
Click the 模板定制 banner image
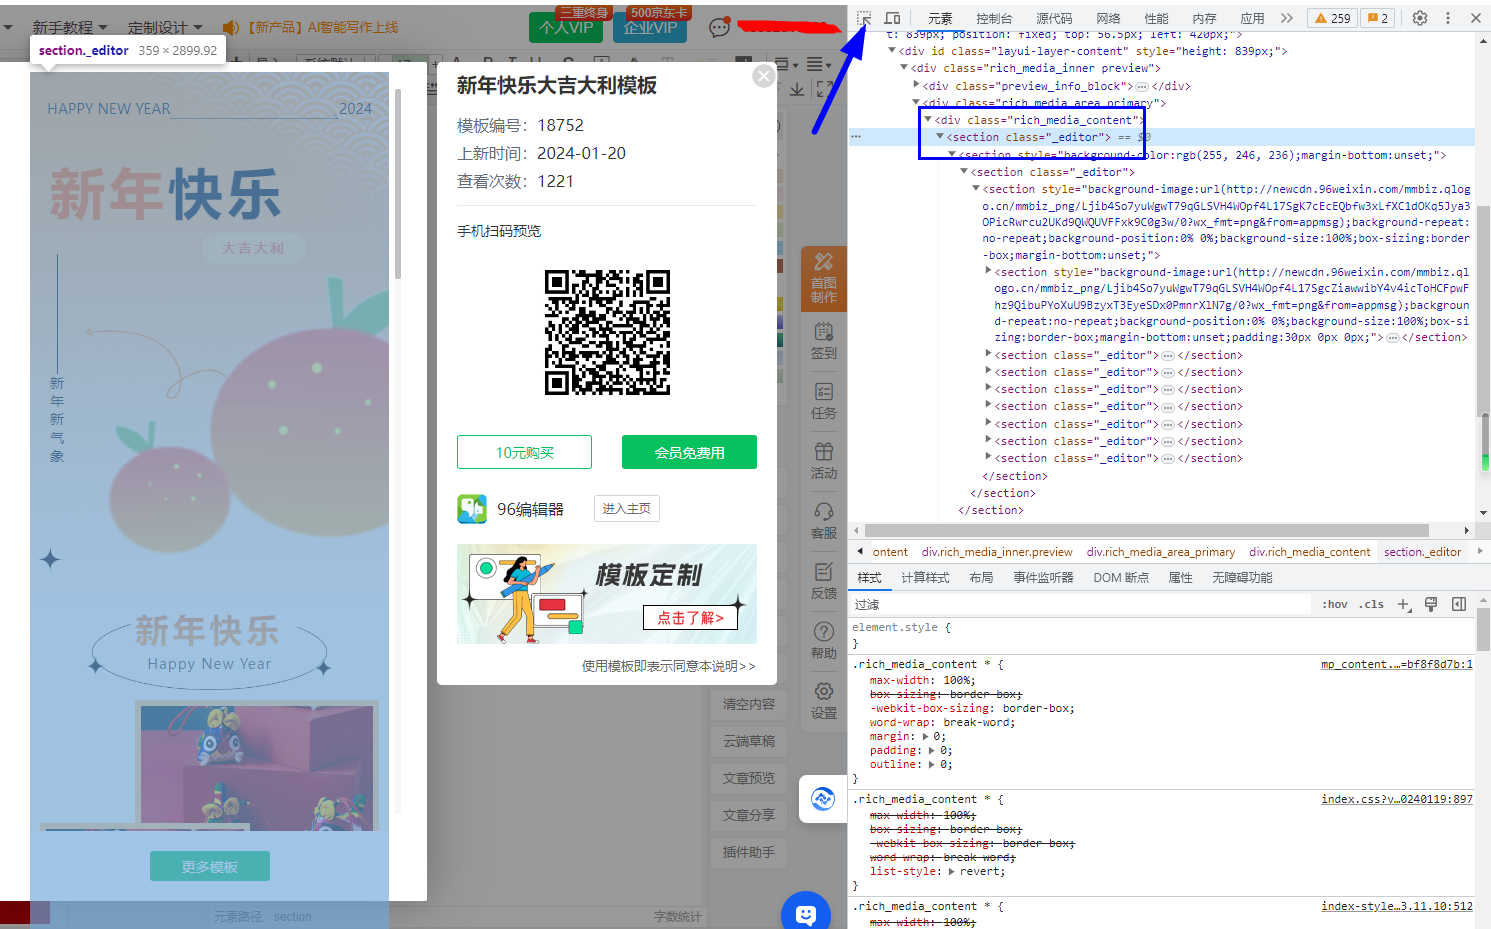(607, 594)
